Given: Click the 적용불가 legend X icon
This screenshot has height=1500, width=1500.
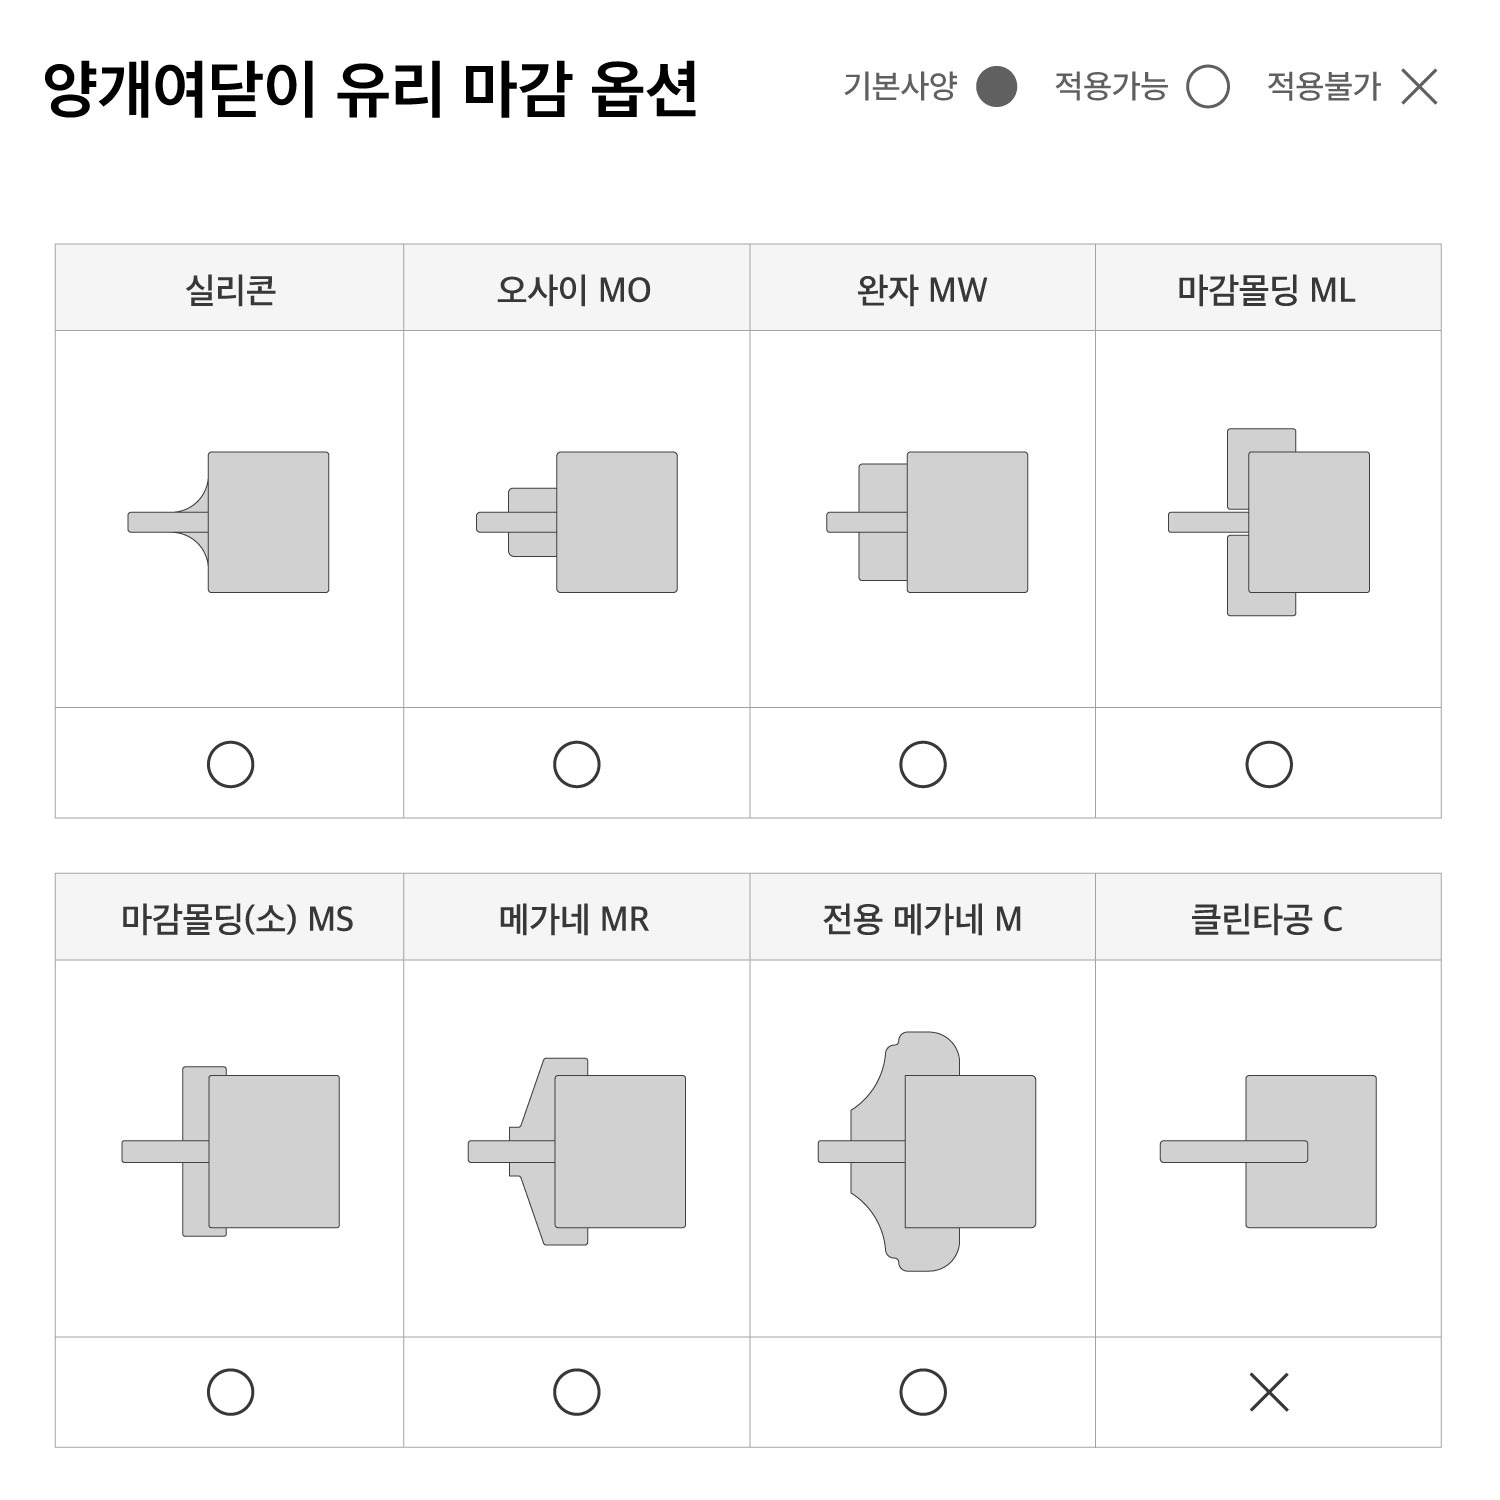Looking at the screenshot, I should pos(1419,87).
